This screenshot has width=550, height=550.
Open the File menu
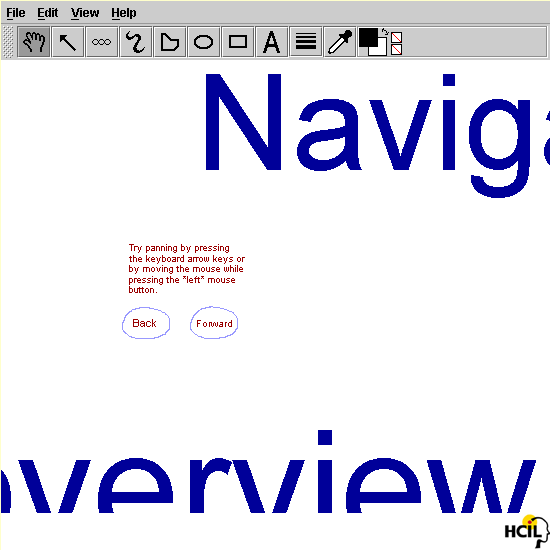(15, 13)
